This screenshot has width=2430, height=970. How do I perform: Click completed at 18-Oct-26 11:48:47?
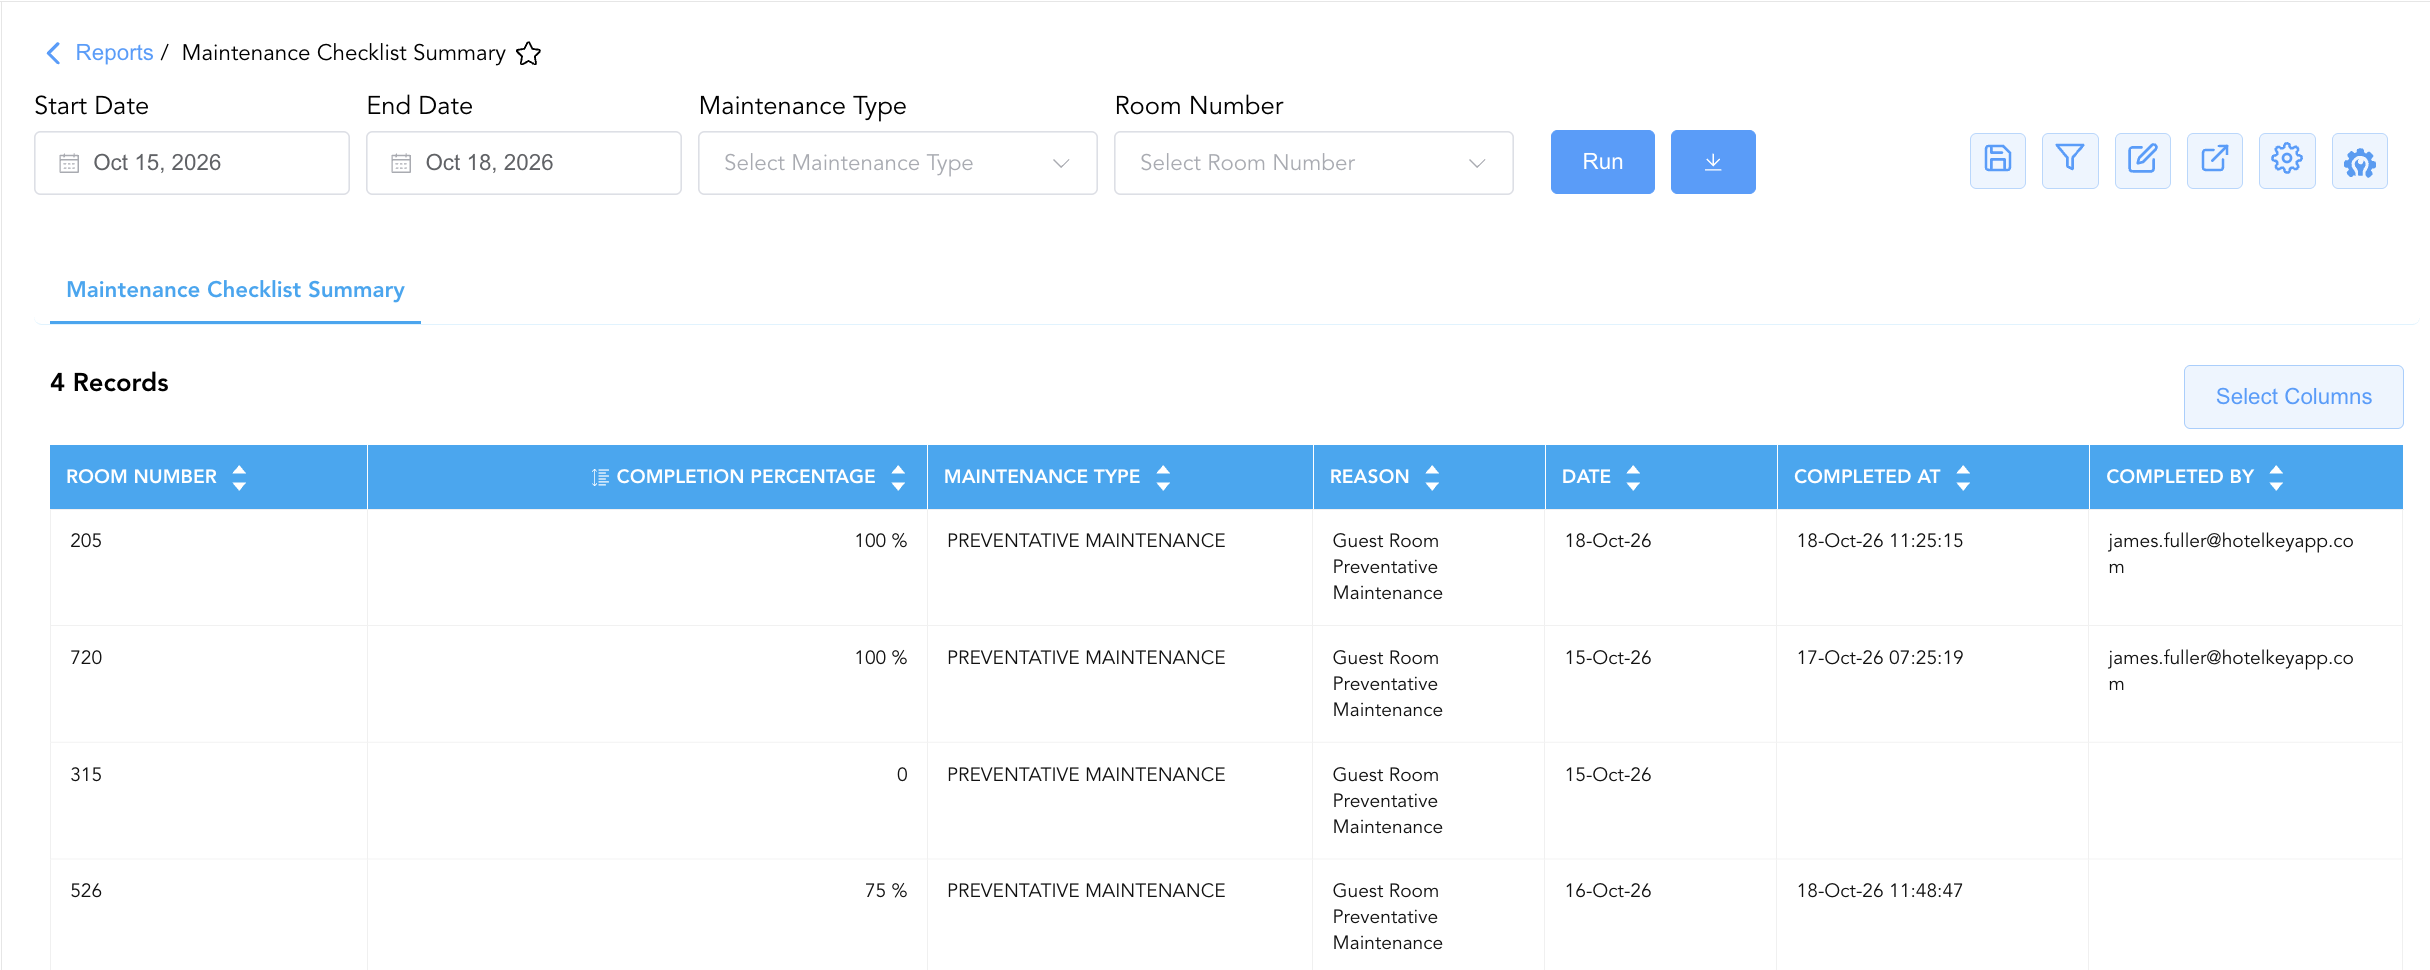[x=1880, y=891]
